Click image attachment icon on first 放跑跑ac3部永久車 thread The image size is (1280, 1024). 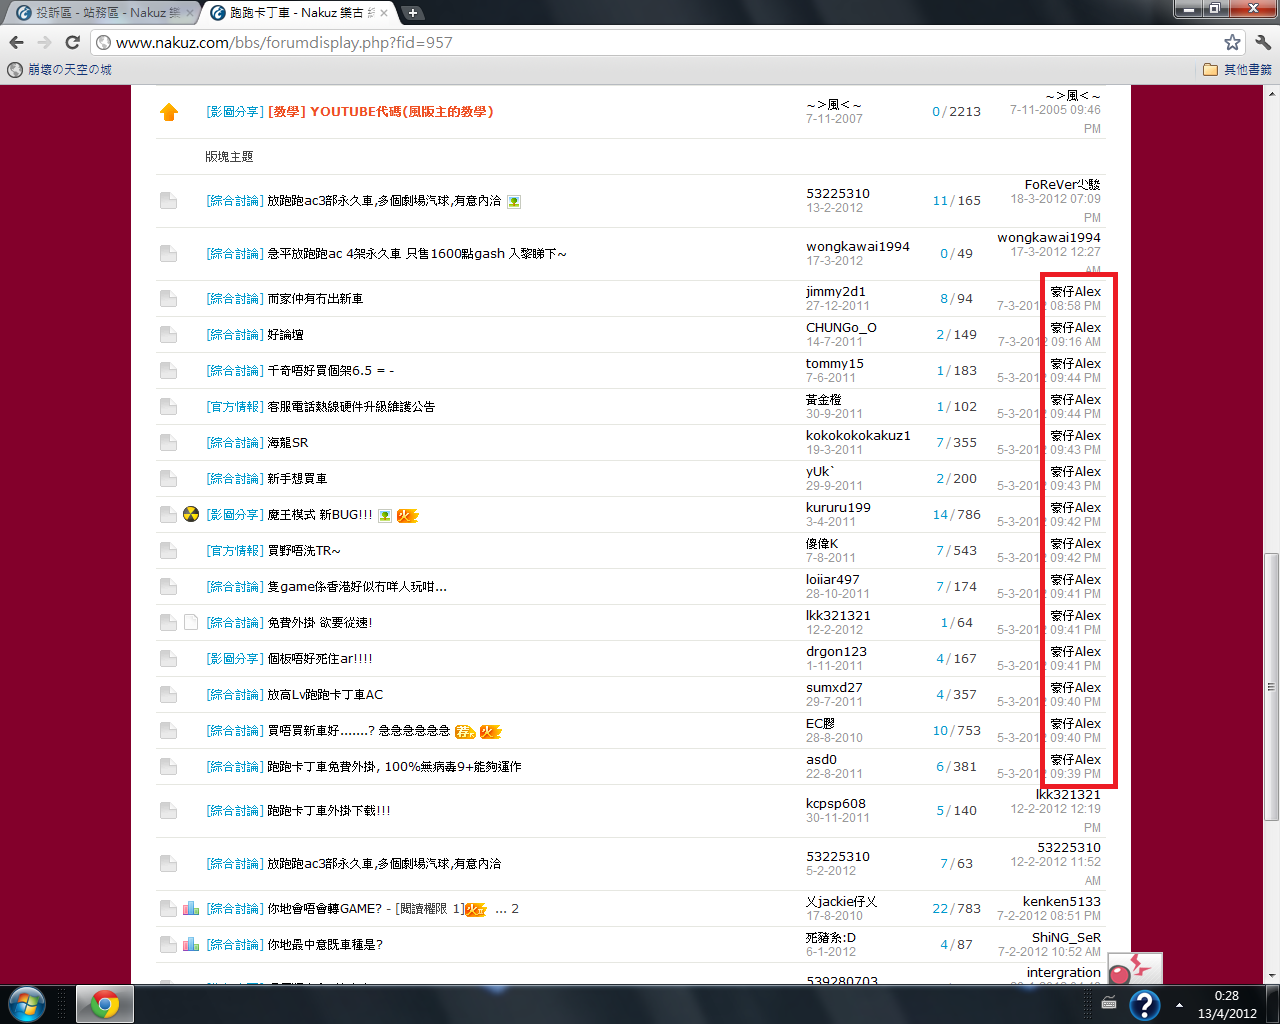(x=514, y=201)
